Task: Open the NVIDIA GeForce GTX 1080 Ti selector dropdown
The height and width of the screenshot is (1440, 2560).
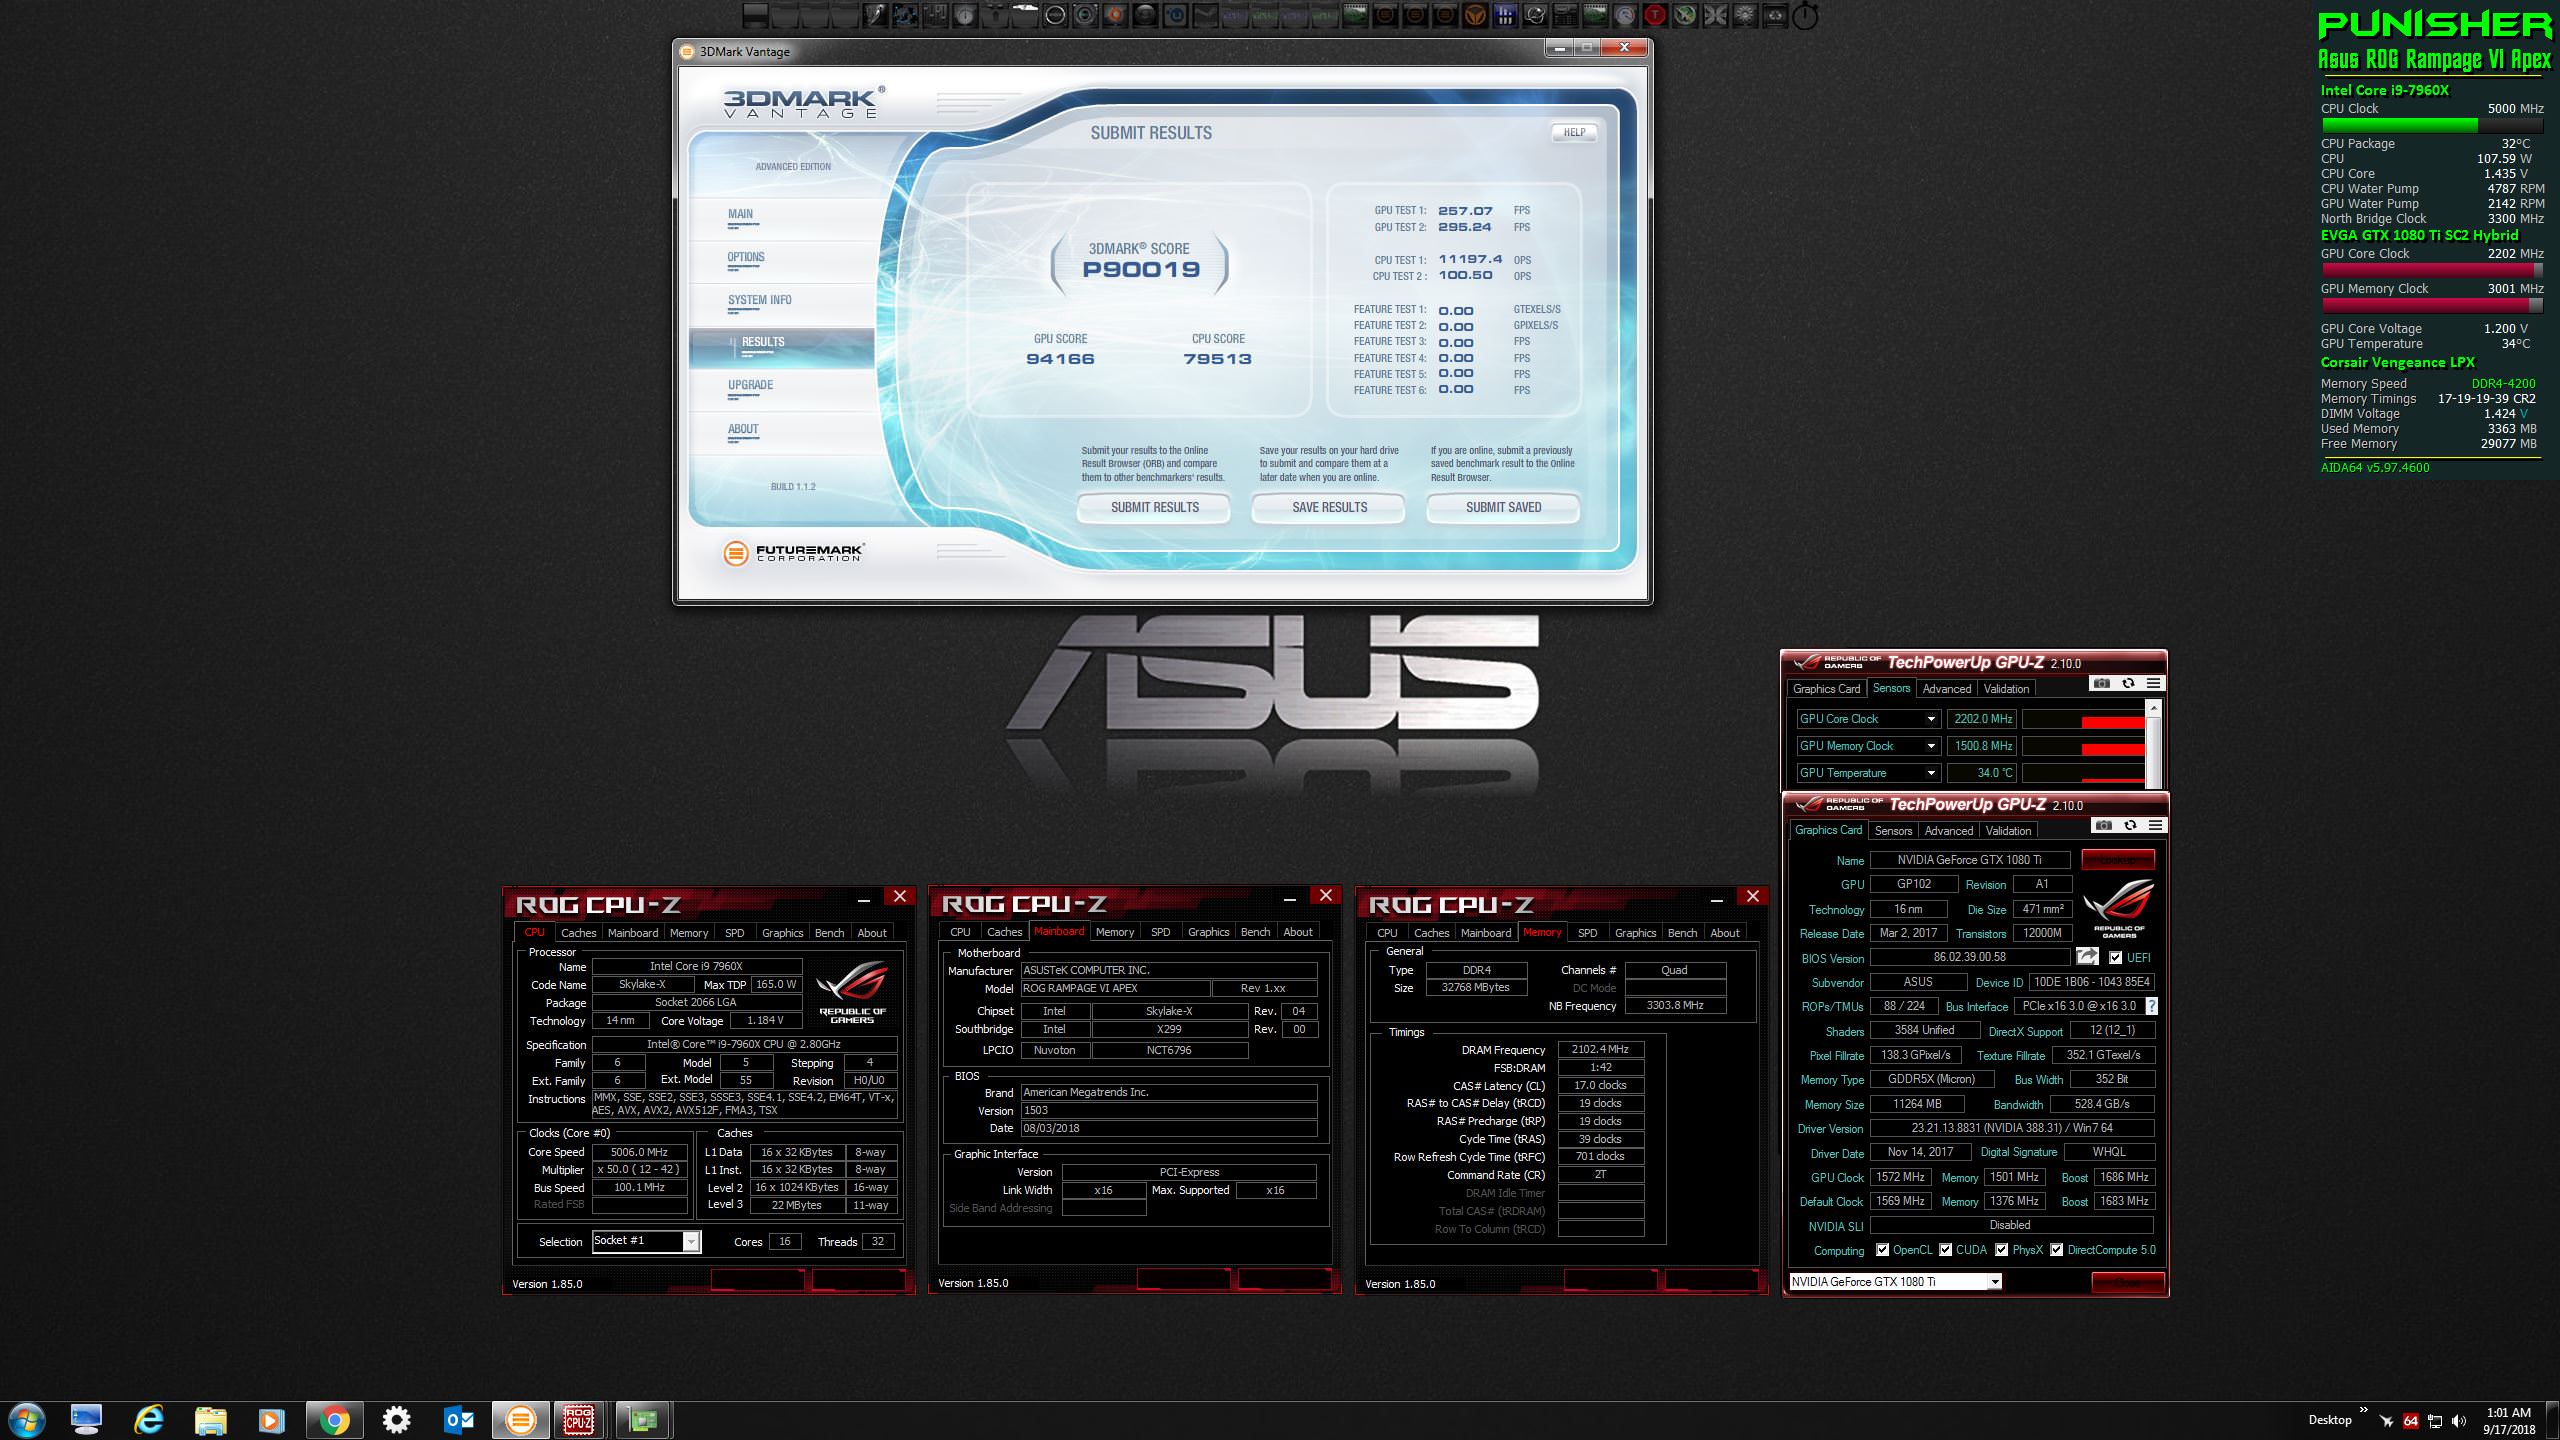Action: pos(1995,1282)
